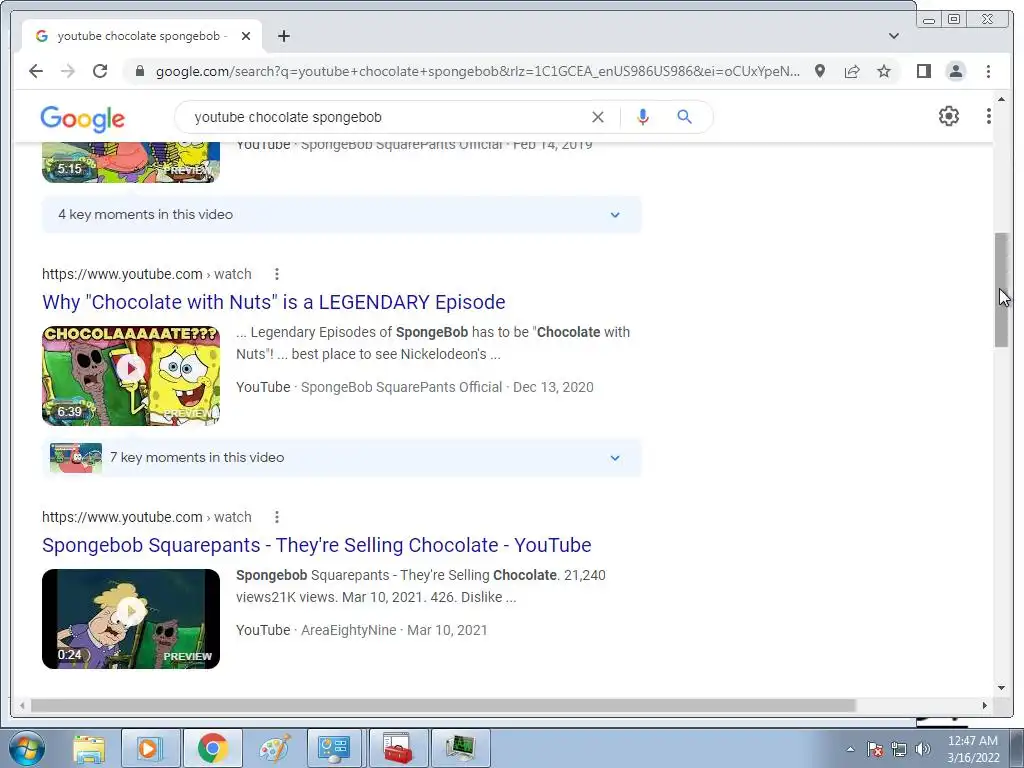Click the small key moments preview thumbnail
The image size is (1024, 768).
[x=76, y=458]
